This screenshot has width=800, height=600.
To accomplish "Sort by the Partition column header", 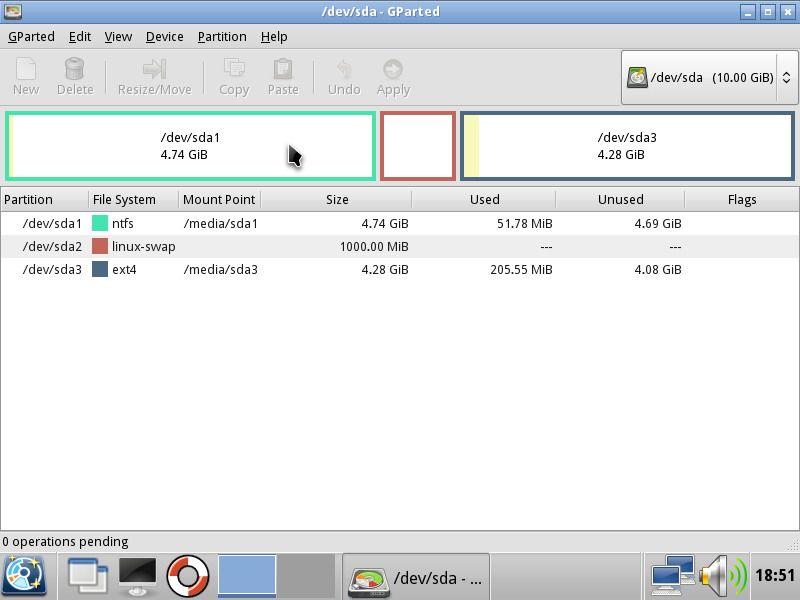I will [44, 199].
